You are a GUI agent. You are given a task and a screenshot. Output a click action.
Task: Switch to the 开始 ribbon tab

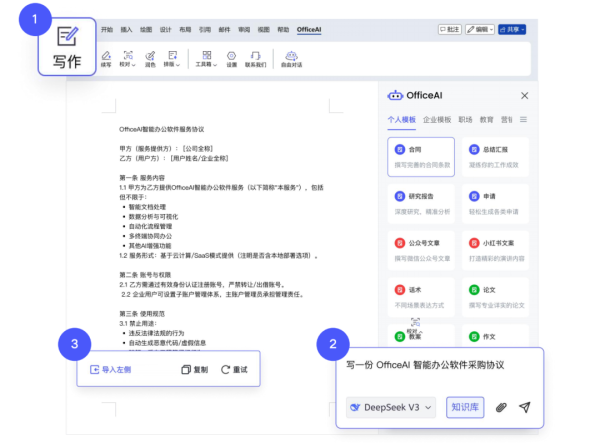click(107, 29)
